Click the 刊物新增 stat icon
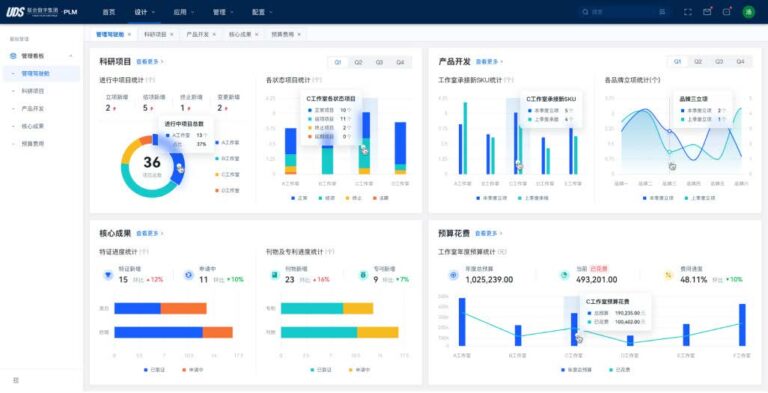 click(274, 275)
